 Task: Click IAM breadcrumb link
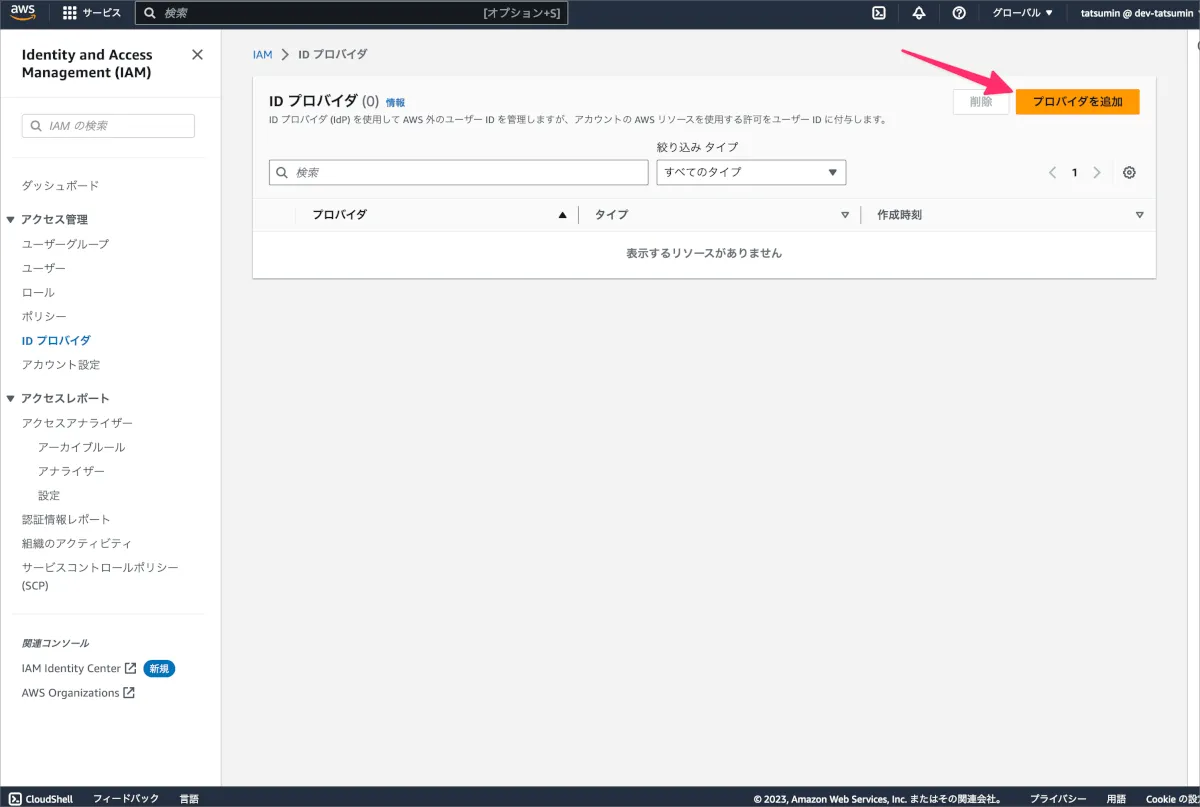(262, 54)
